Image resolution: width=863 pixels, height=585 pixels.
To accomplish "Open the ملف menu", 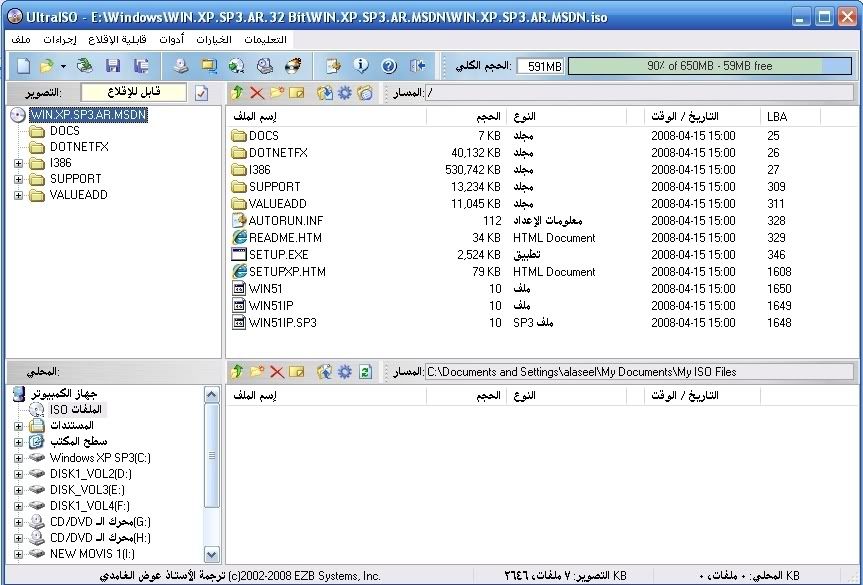I will tap(21, 40).
